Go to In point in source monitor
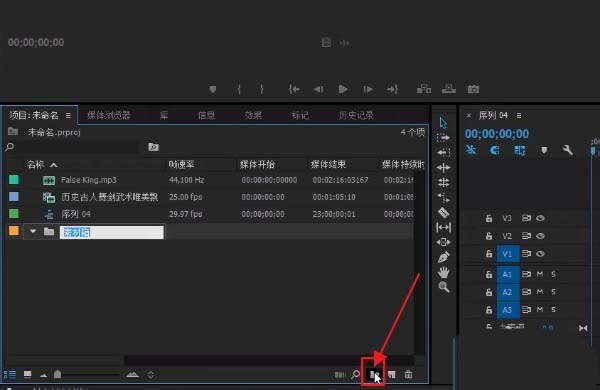This screenshot has height=390, width=600. 294,90
